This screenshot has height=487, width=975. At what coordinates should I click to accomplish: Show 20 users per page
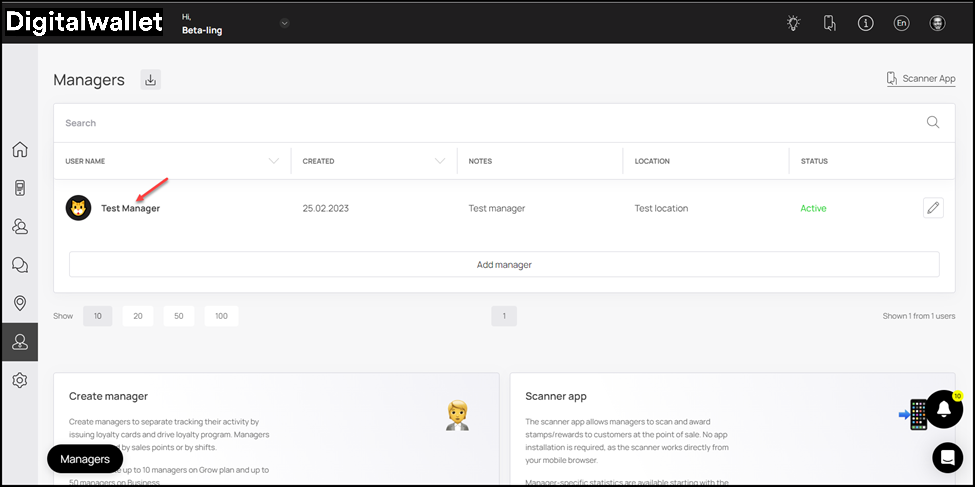point(138,316)
